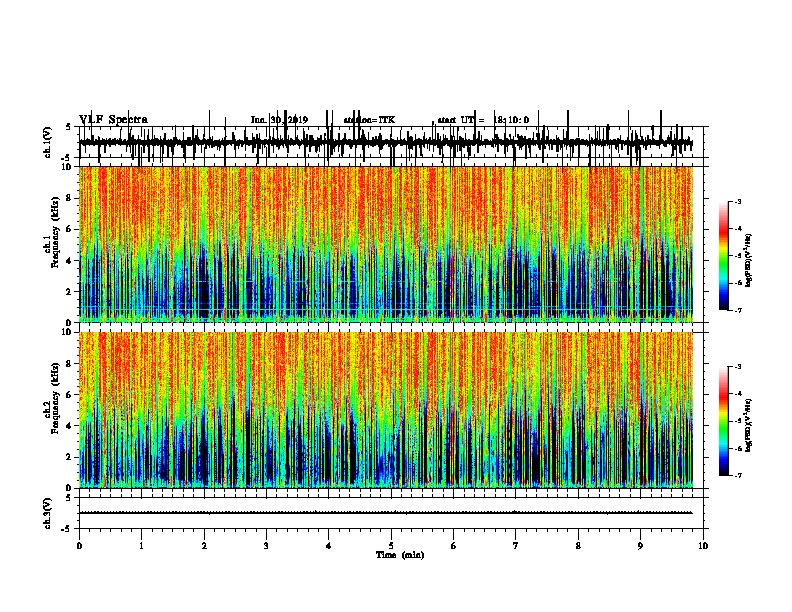792x612 pixels.
Task: Select the "Jan. 30, 2019" date text
Action: 279,120
